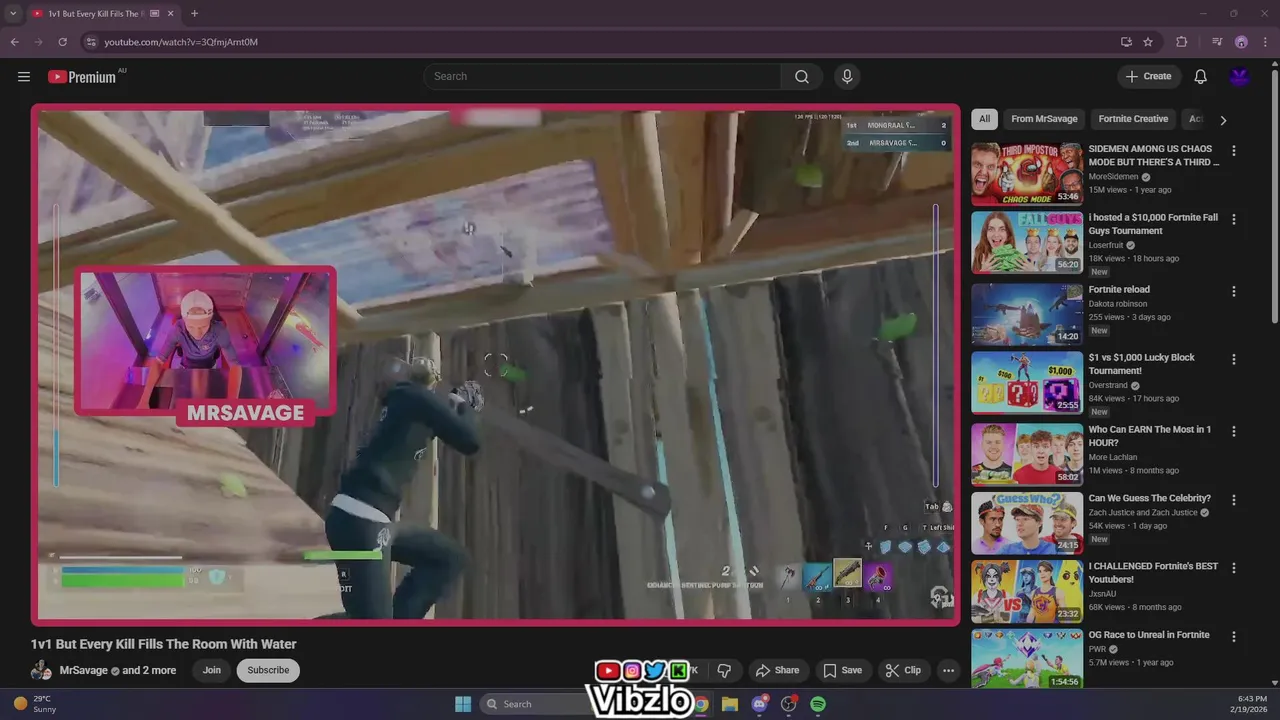The height and width of the screenshot is (720, 1280).
Task: Open the YouTube guide hamburger menu
Action: point(24,77)
